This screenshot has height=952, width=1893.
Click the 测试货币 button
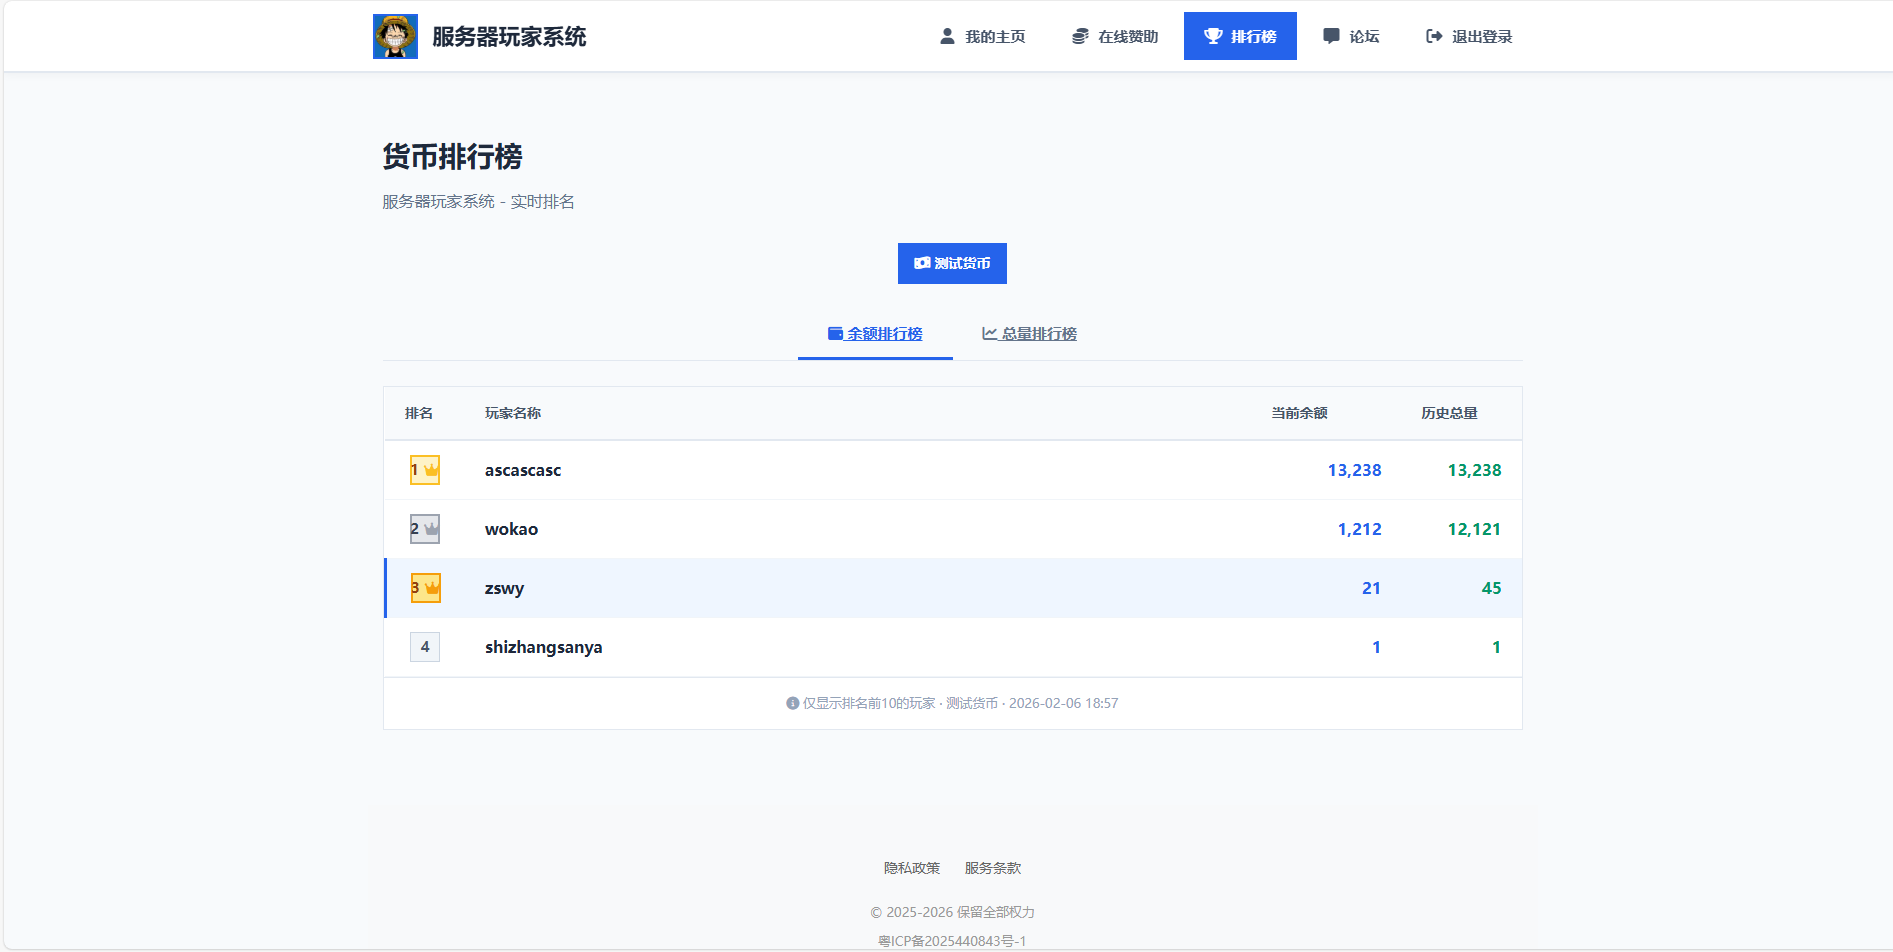[x=951, y=263]
